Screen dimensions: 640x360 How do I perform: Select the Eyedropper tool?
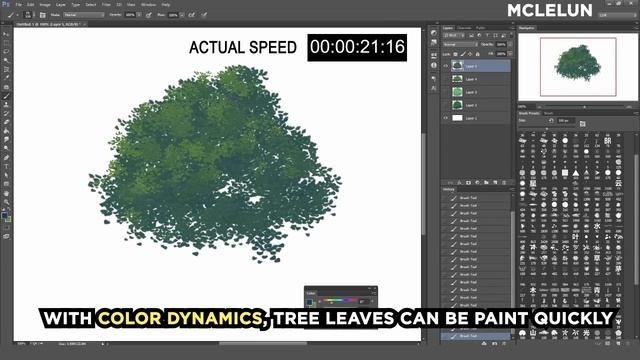pos(6,78)
